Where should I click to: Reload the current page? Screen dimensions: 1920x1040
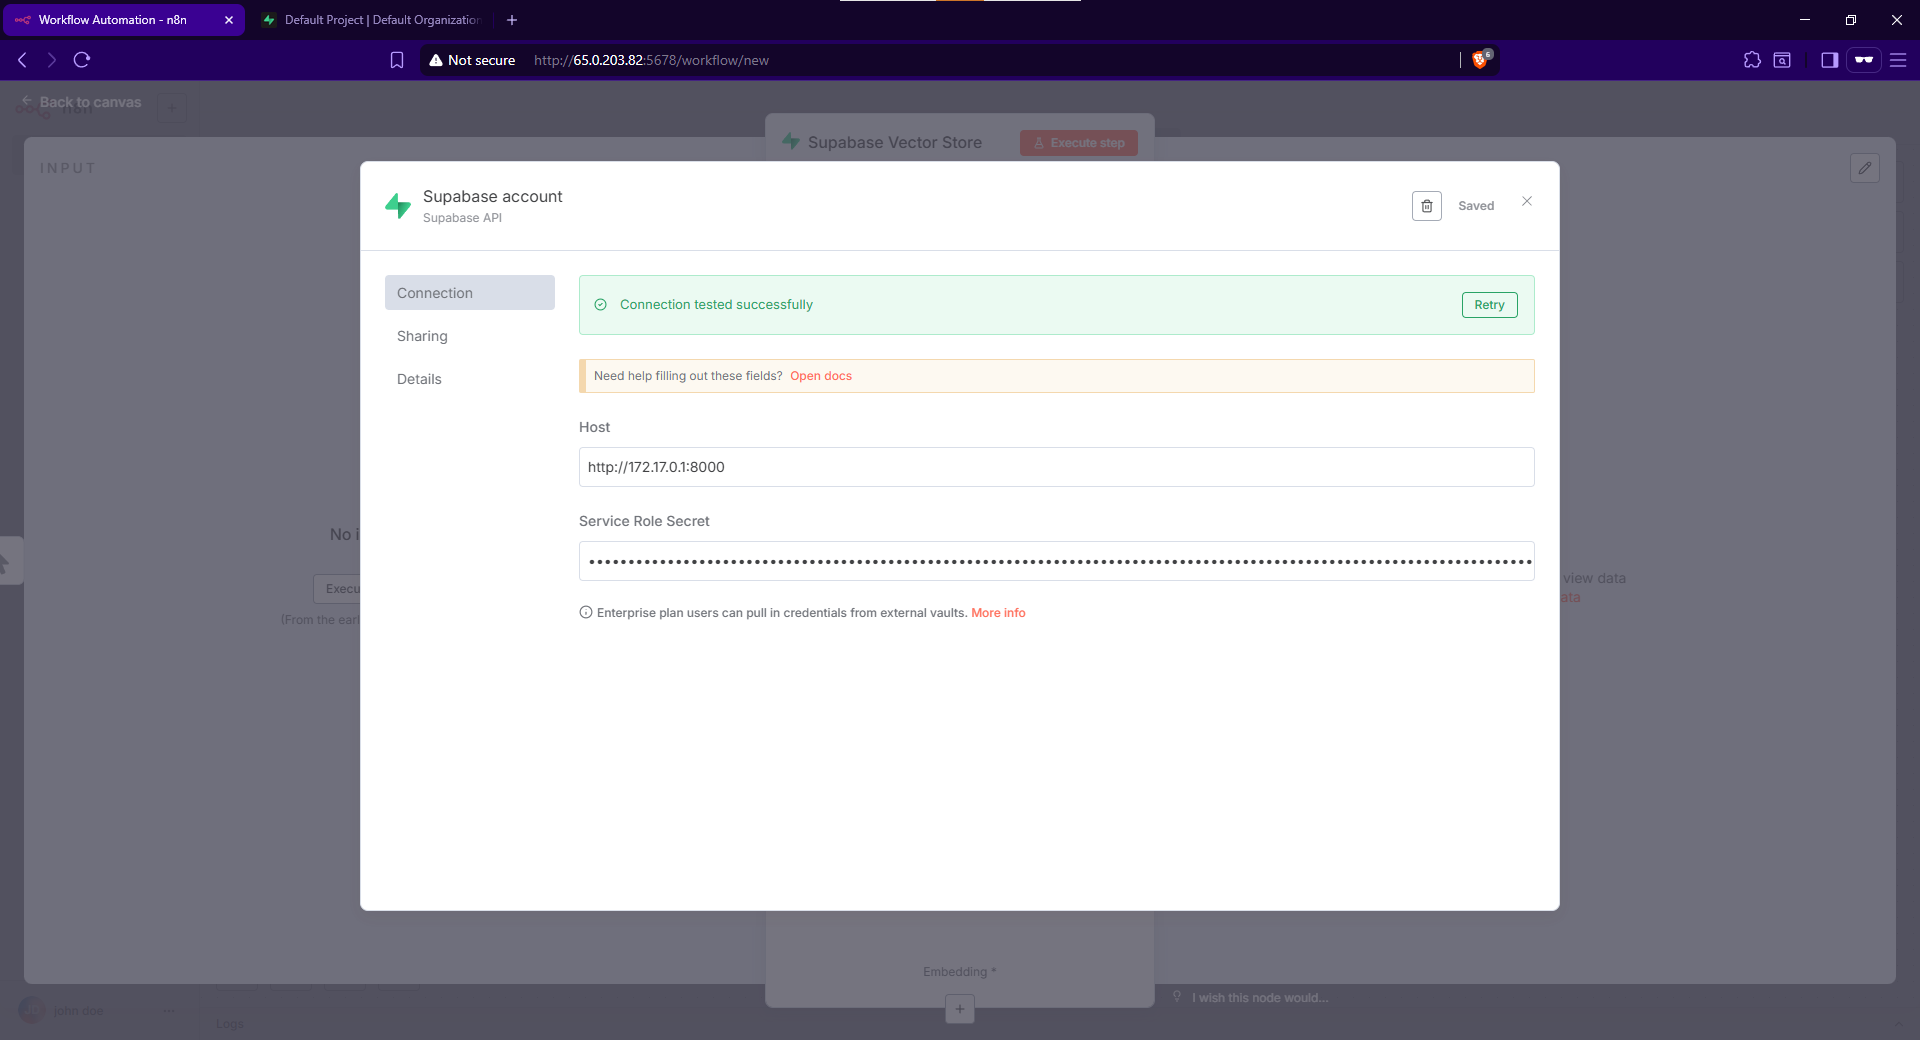82,60
